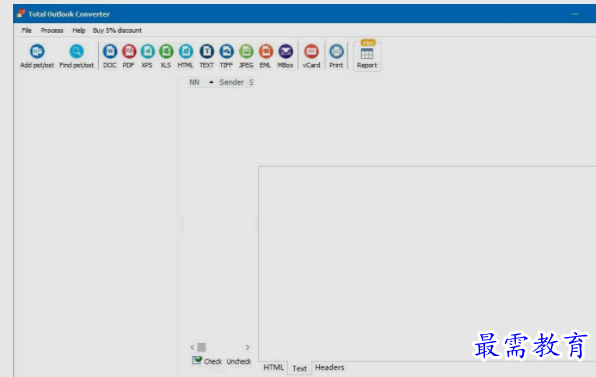Convert to EML format
This screenshot has height=377, width=596.
265,56
